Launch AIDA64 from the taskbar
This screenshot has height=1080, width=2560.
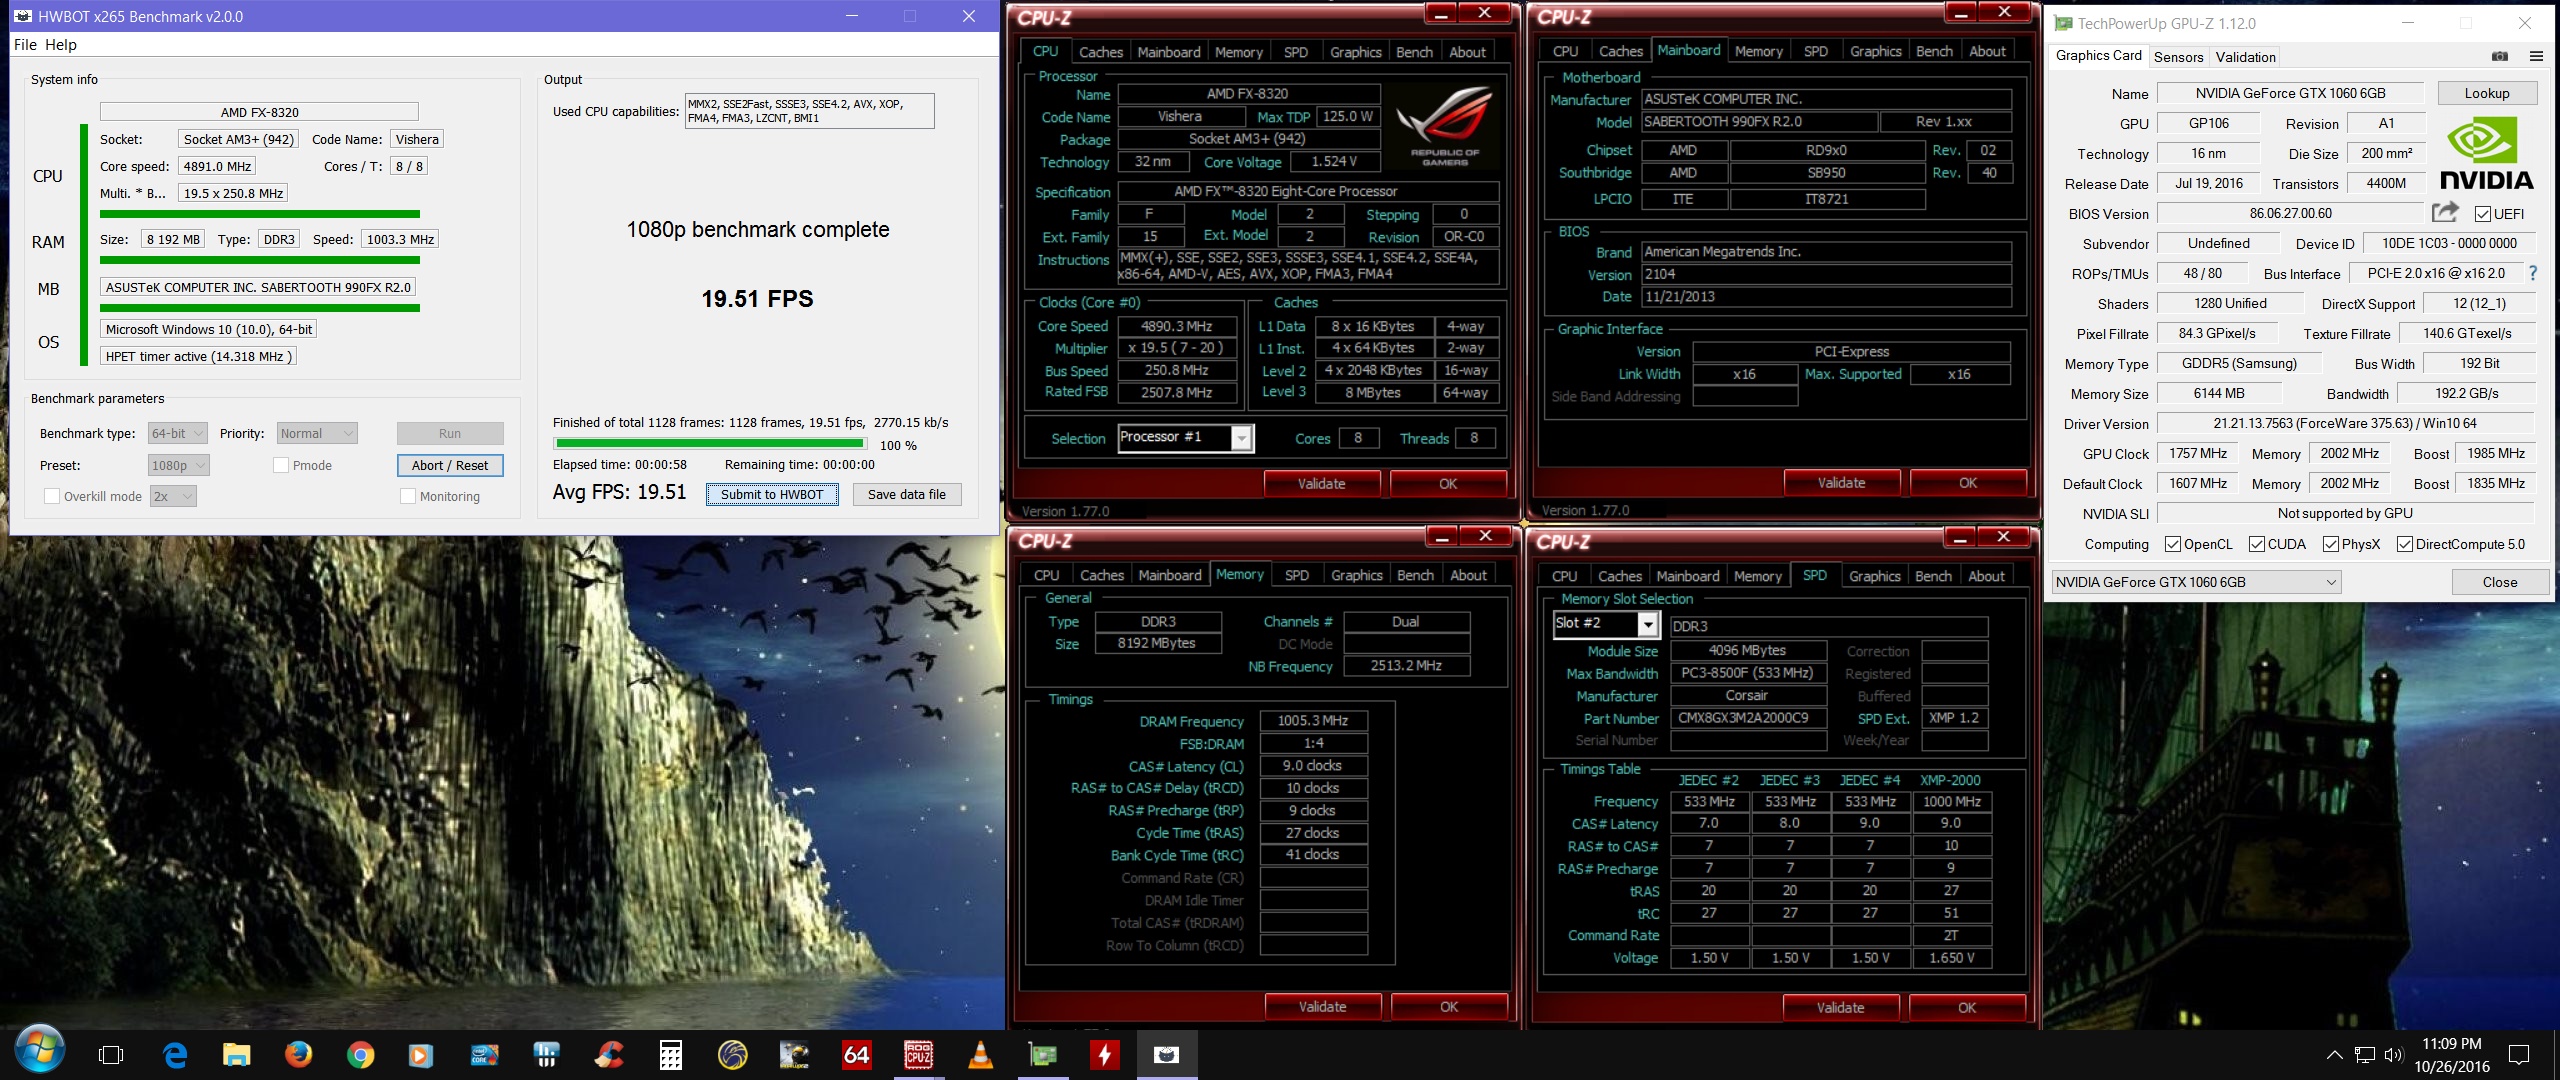point(856,1055)
